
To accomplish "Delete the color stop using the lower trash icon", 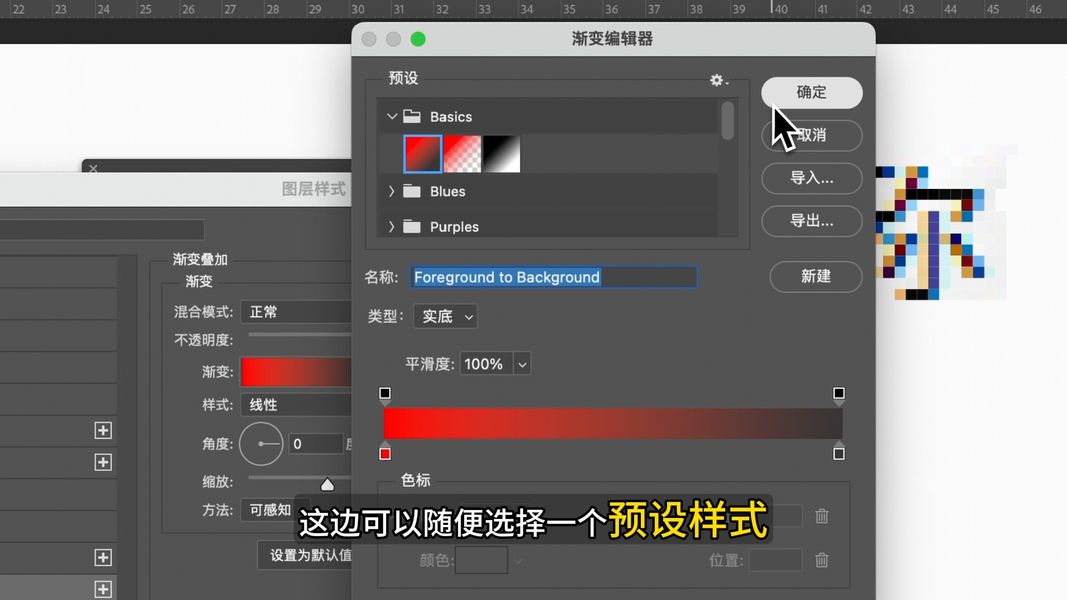I will 822,560.
